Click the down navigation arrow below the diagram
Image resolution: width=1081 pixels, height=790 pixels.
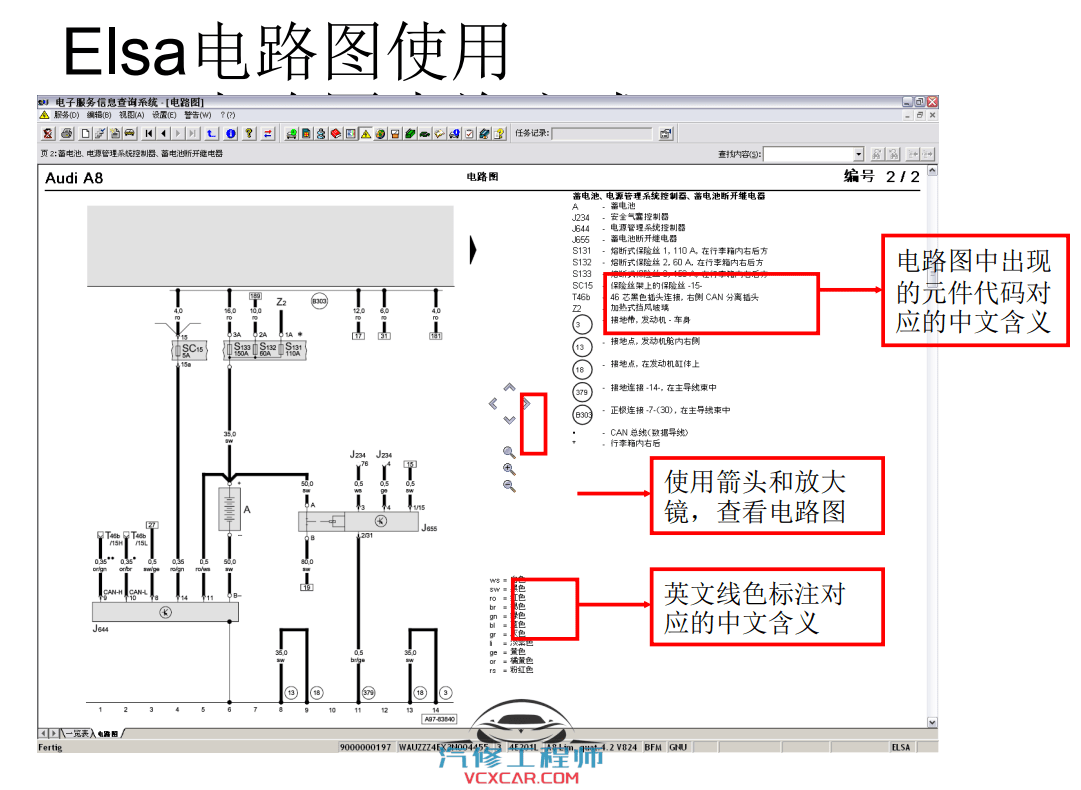[x=508, y=420]
